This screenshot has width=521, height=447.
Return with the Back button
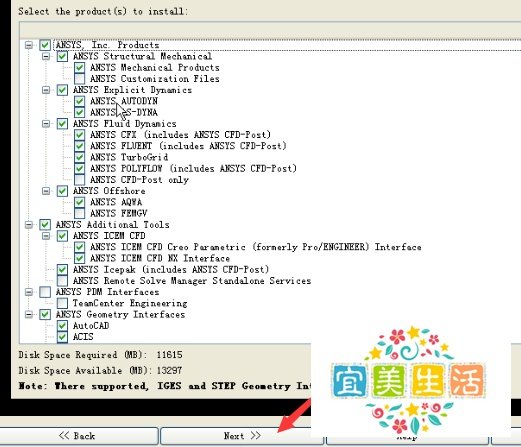pos(77,436)
